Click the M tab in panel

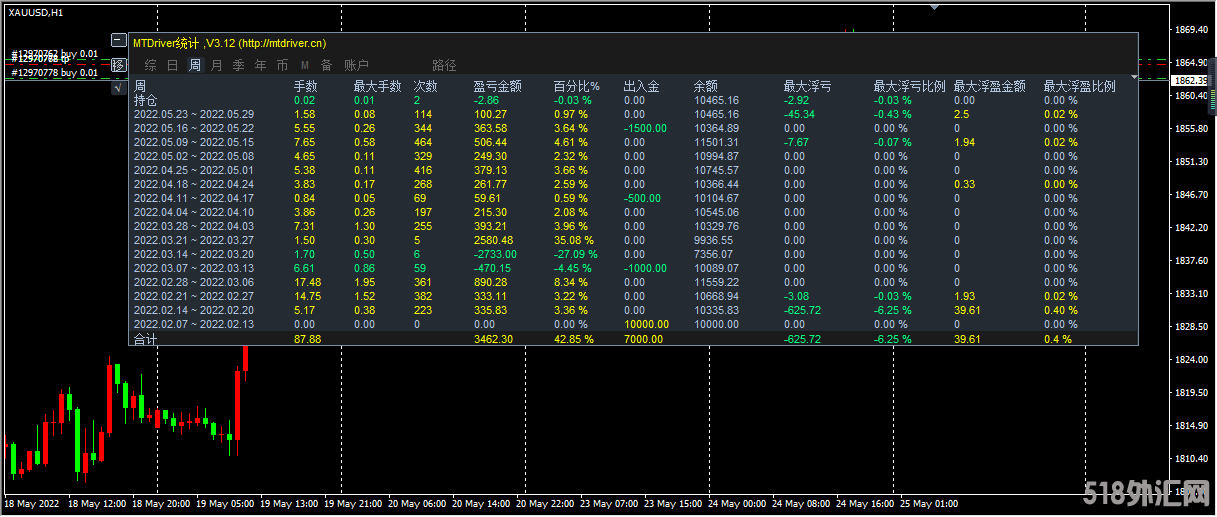[x=304, y=65]
